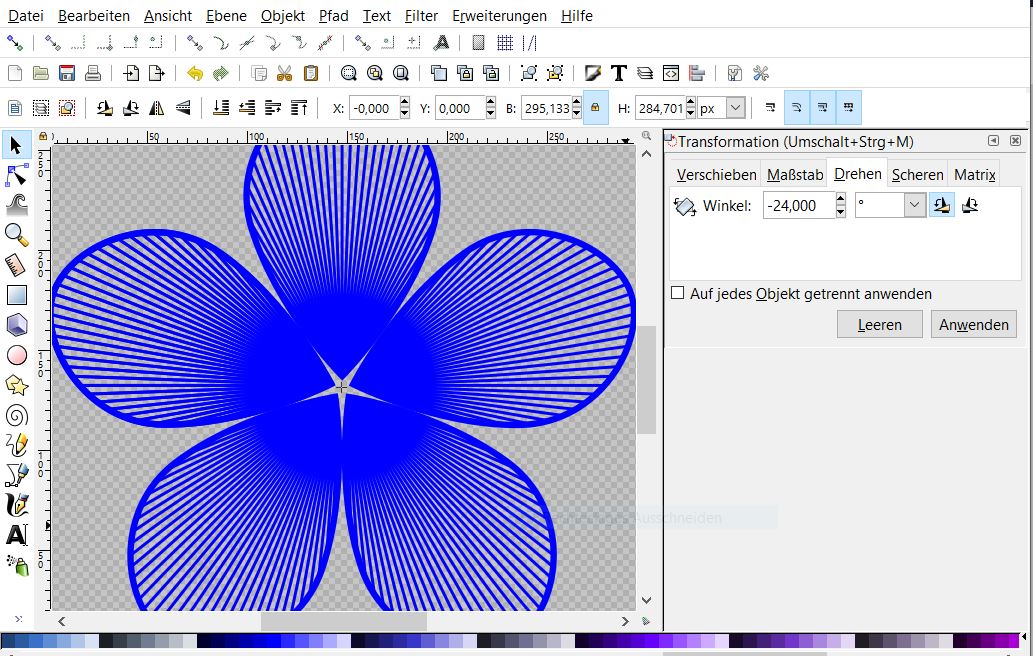1033x656 pixels.
Task: Flip selection horizontally via toolbar icon
Action: (x=157, y=108)
